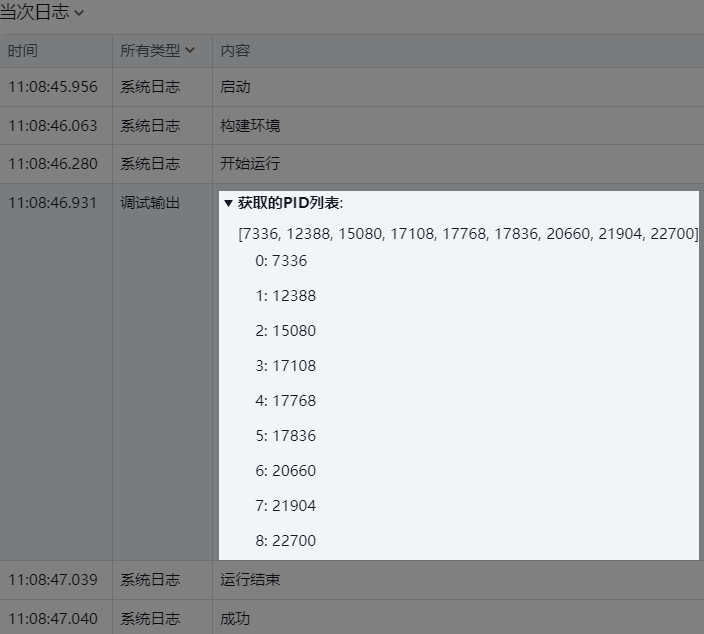The width and height of the screenshot is (704, 634).
Task: Select array item 4: 17768
Action: point(285,401)
